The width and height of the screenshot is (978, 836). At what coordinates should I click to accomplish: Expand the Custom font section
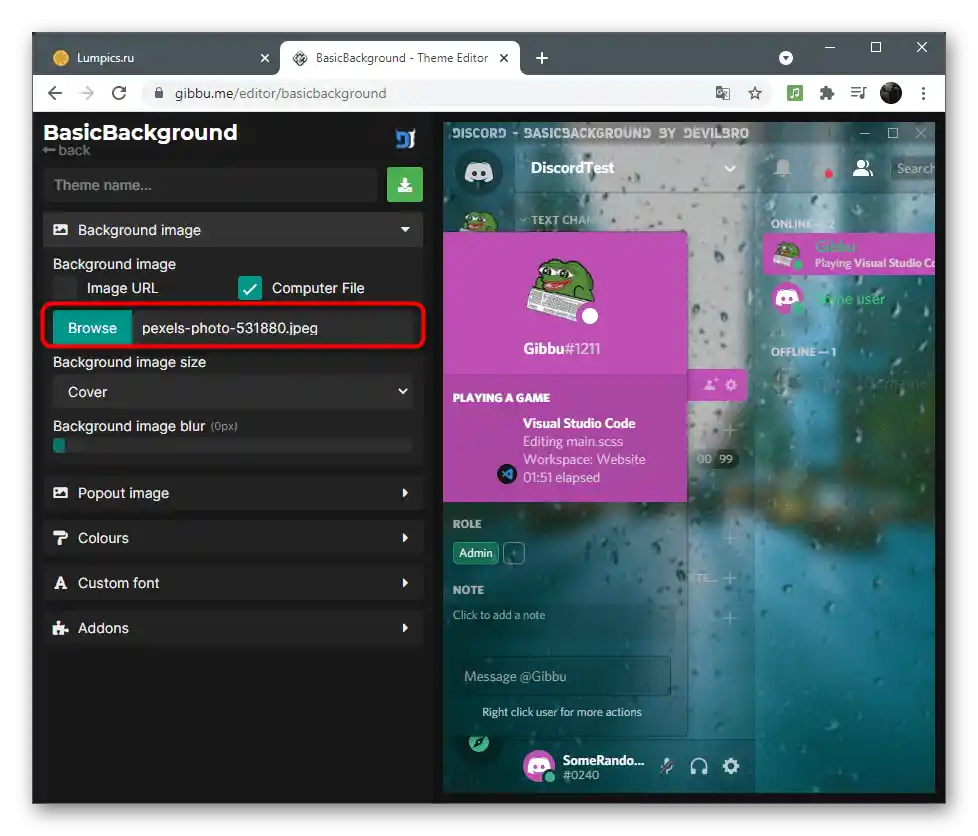point(233,583)
